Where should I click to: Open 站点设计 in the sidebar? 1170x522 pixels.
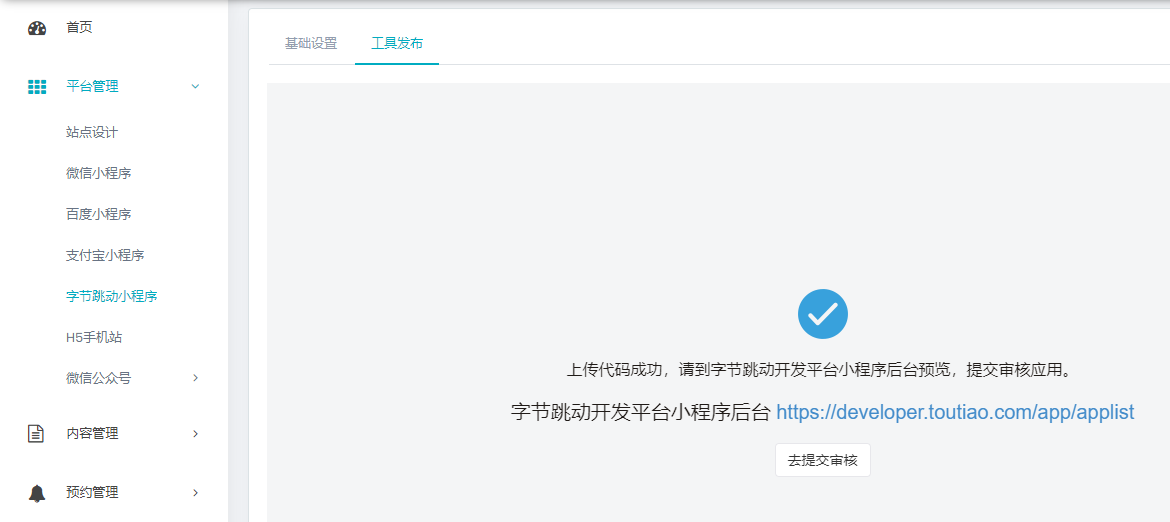(92, 133)
